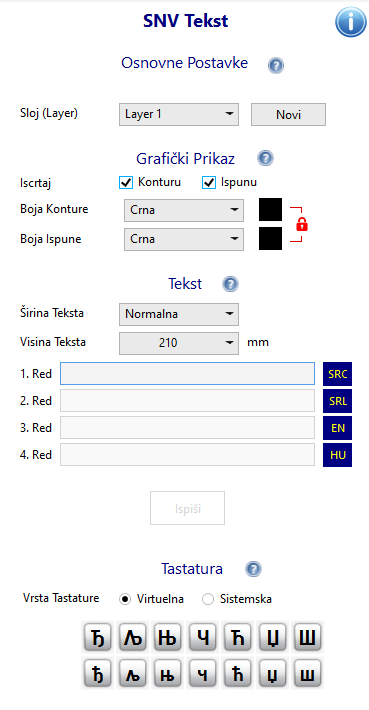This screenshot has width=369, height=710.
Task: Insert lowercase Cyrillic letter ш
Action: 308,673
